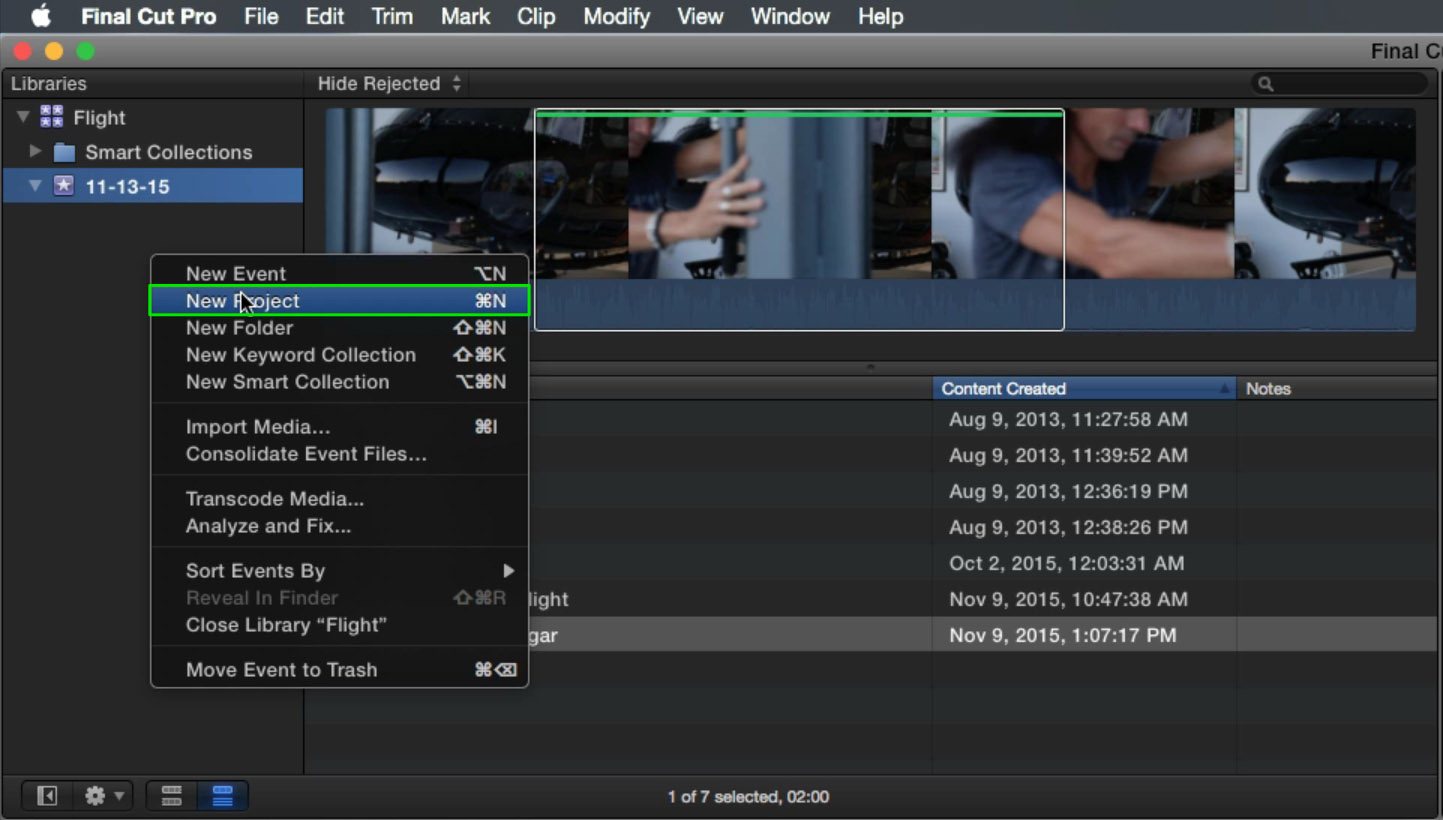Click the magnifying glass search icon
Viewport: 1443px width, 820px height.
(1266, 84)
